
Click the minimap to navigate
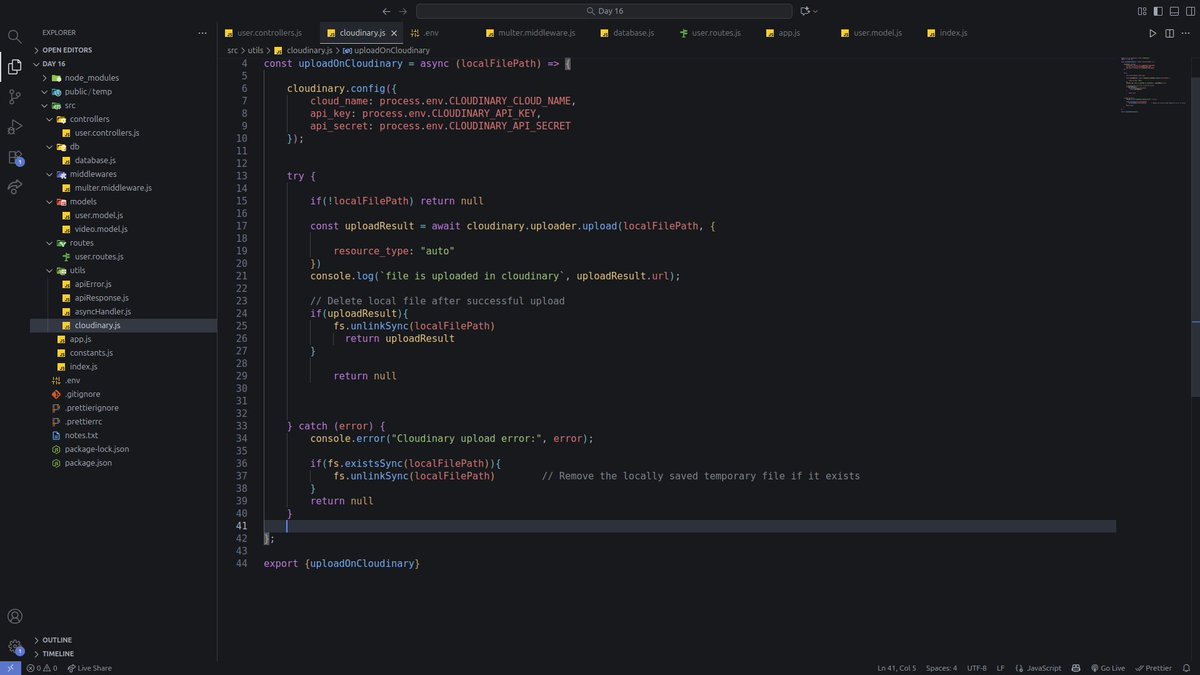point(1150,85)
